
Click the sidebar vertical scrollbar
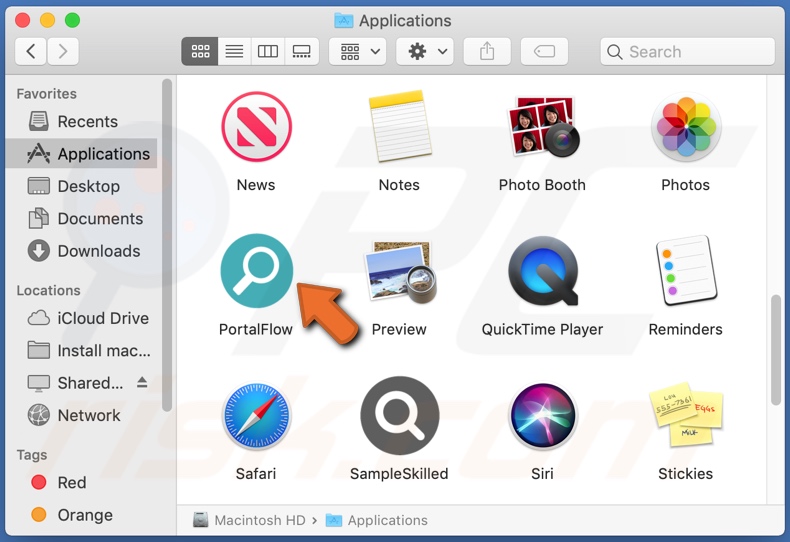coord(167,245)
